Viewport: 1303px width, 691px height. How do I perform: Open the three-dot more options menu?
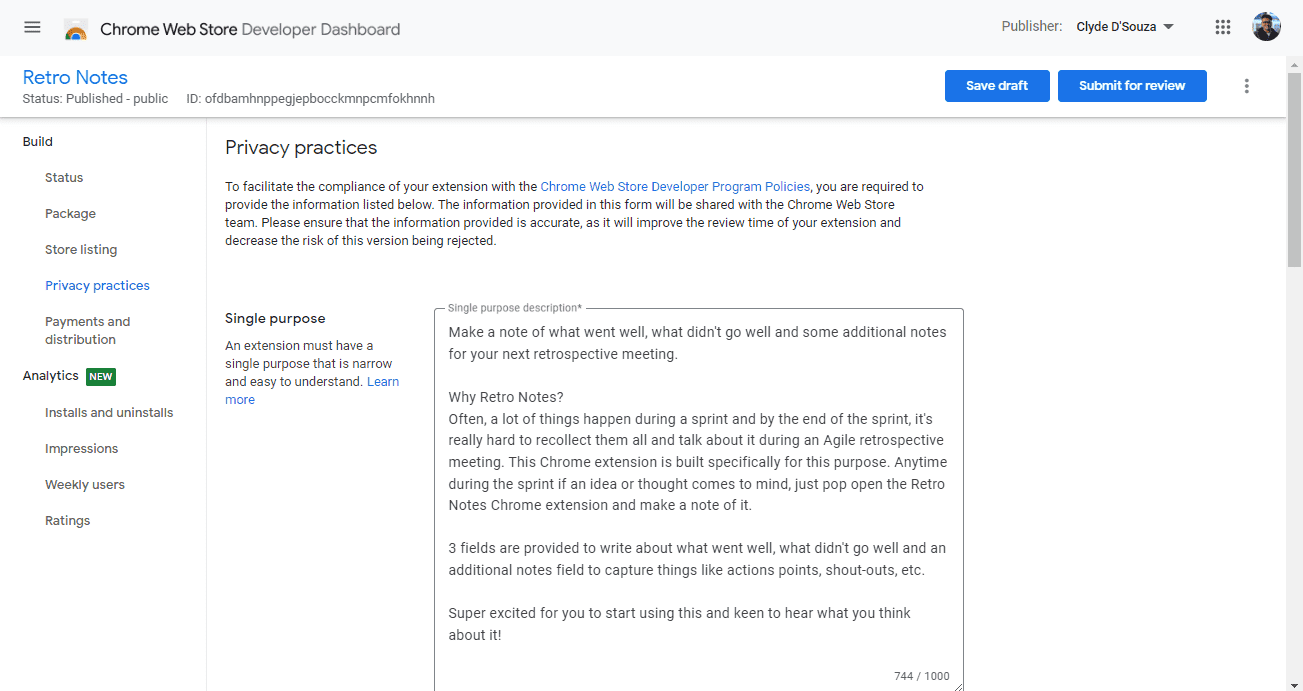1246,86
